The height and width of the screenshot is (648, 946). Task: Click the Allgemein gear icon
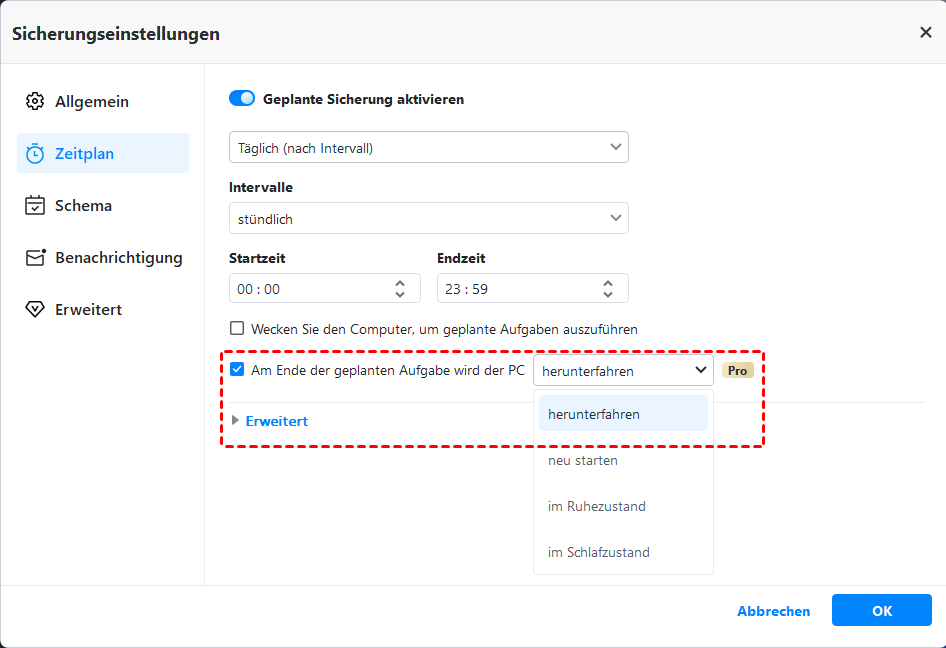pyautogui.click(x=35, y=102)
